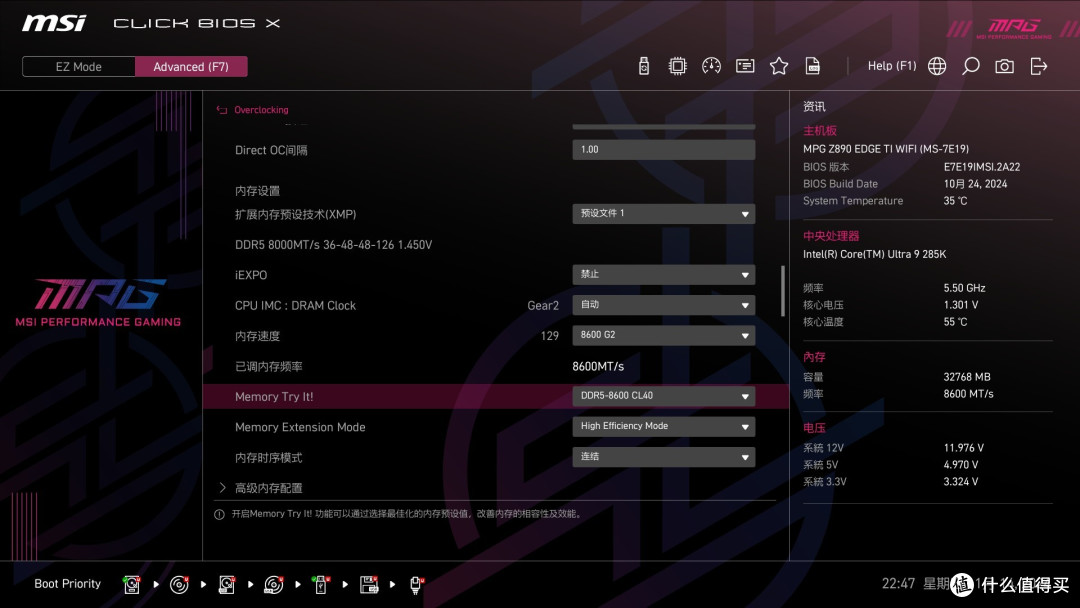Image resolution: width=1080 pixels, height=608 pixels.
Task: Click the 4.970 V system 5V reading
Action: tap(961, 465)
